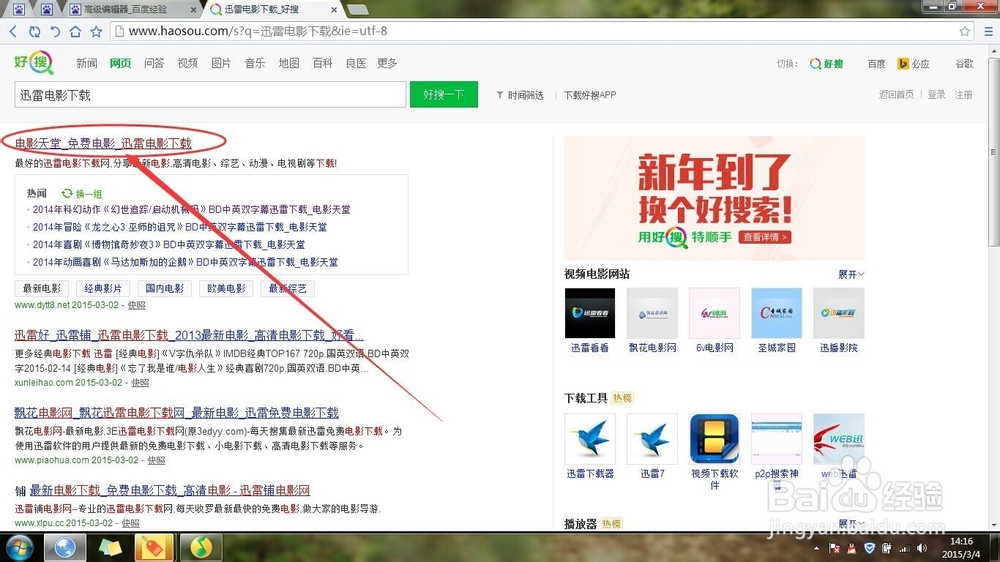Open the file explorer taskbar icon
1000x562 pixels.
(110, 547)
